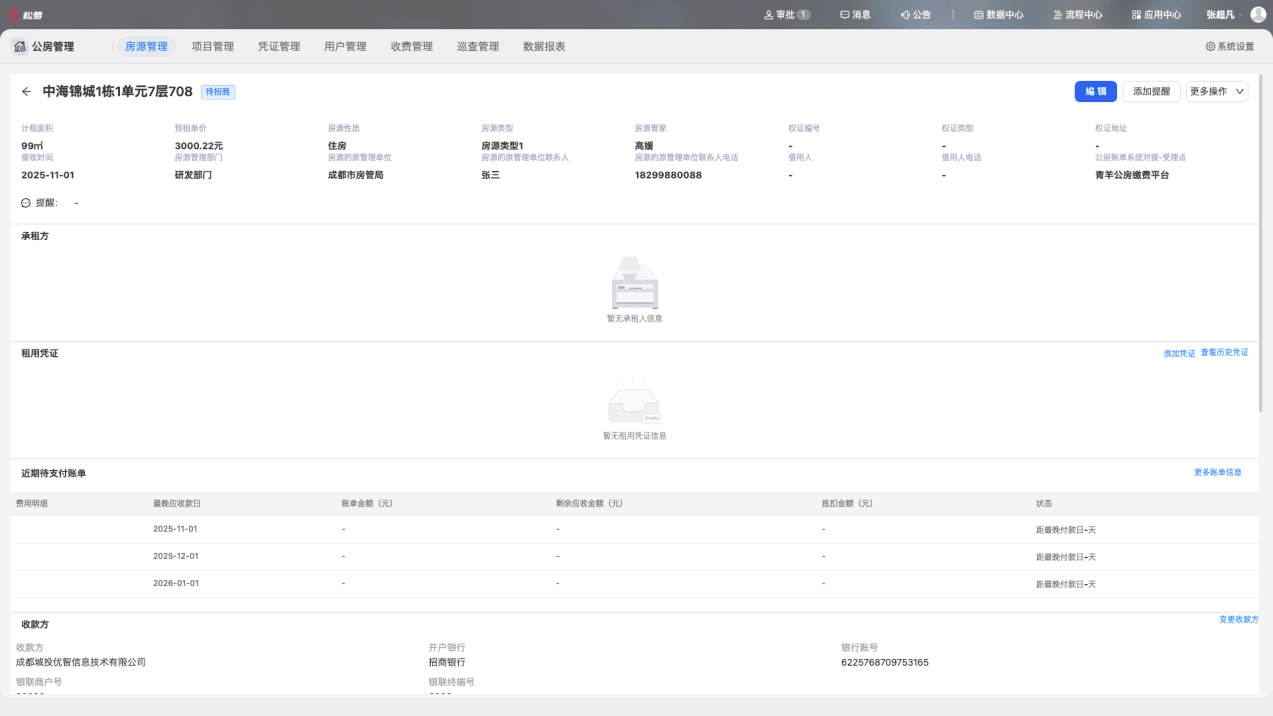Click the 青羊公房缴费平台 value
1273x716 pixels.
coord(1132,175)
